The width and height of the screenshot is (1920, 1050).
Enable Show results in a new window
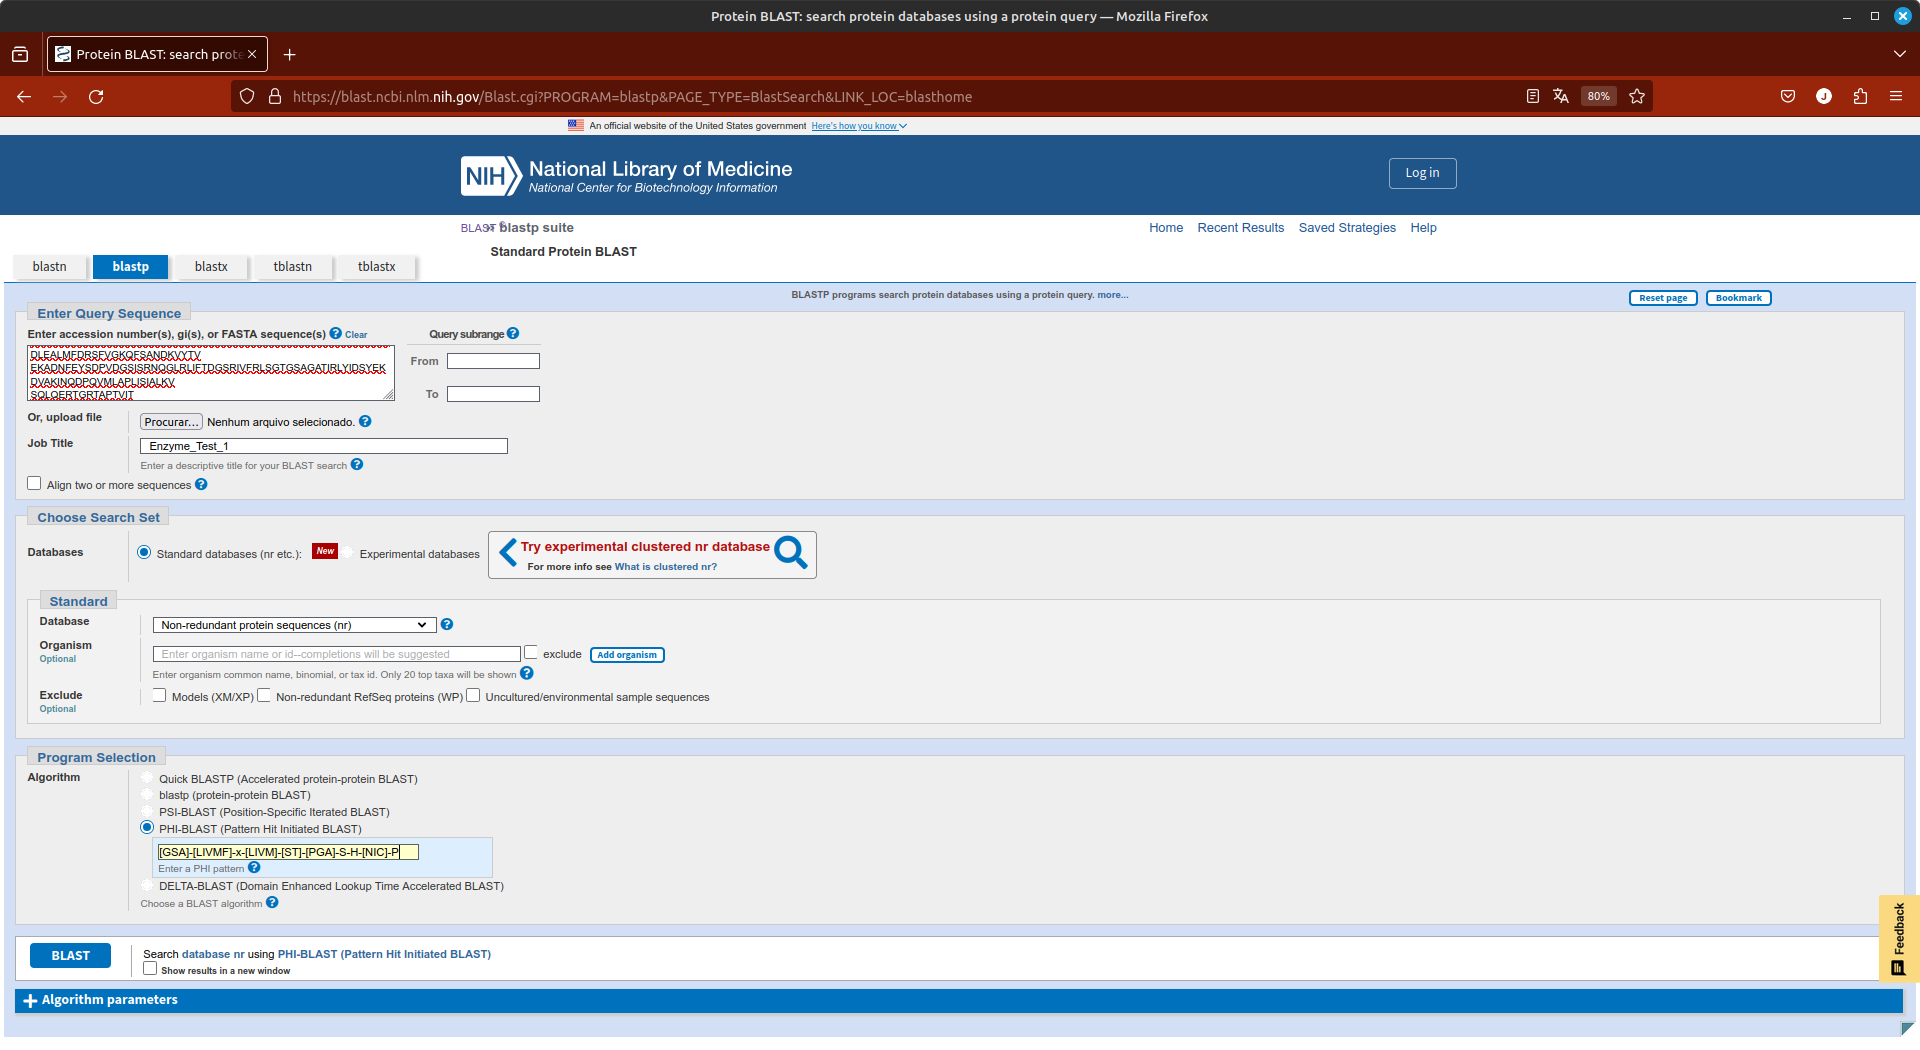coord(150,968)
